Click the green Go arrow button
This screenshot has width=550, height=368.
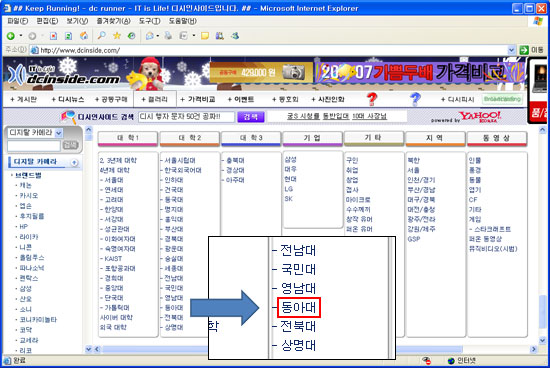[x=524, y=50]
